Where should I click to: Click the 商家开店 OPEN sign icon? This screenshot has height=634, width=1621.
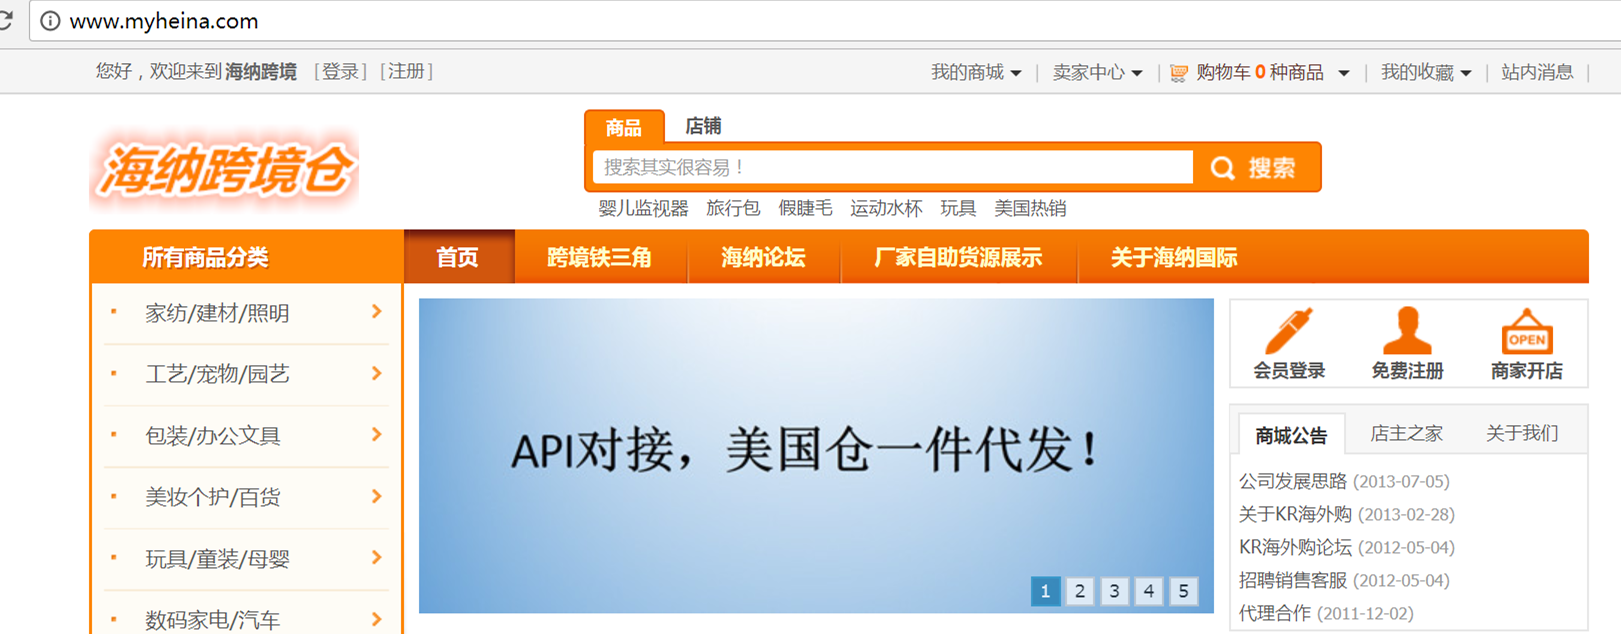coord(1526,331)
